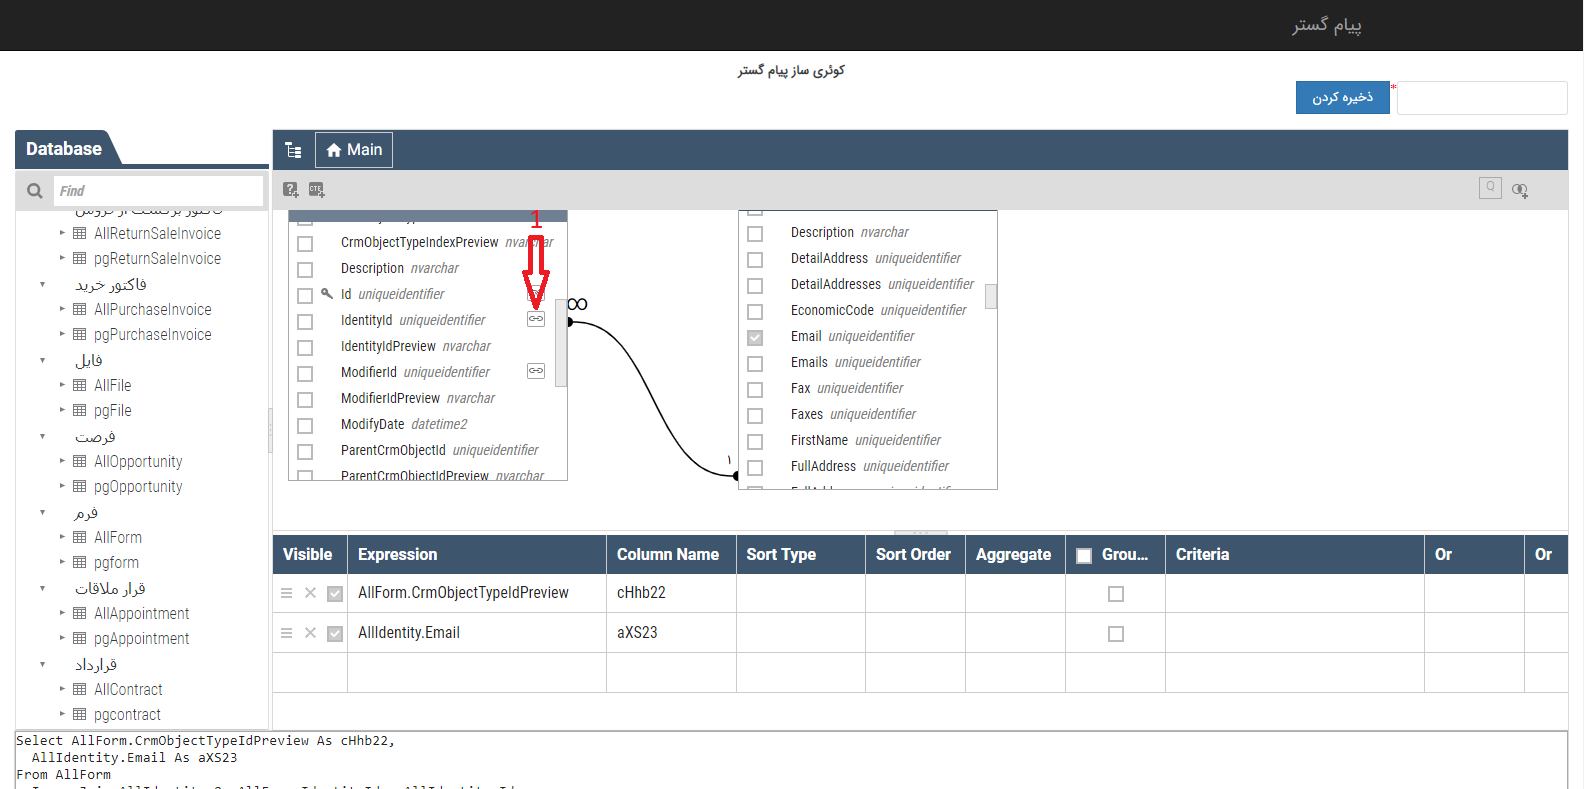Image resolution: width=1584 pixels, height=789 pixels.
Task: Click the scrollbar thumb in the AllIdentity table
Action: coord(990,297)
